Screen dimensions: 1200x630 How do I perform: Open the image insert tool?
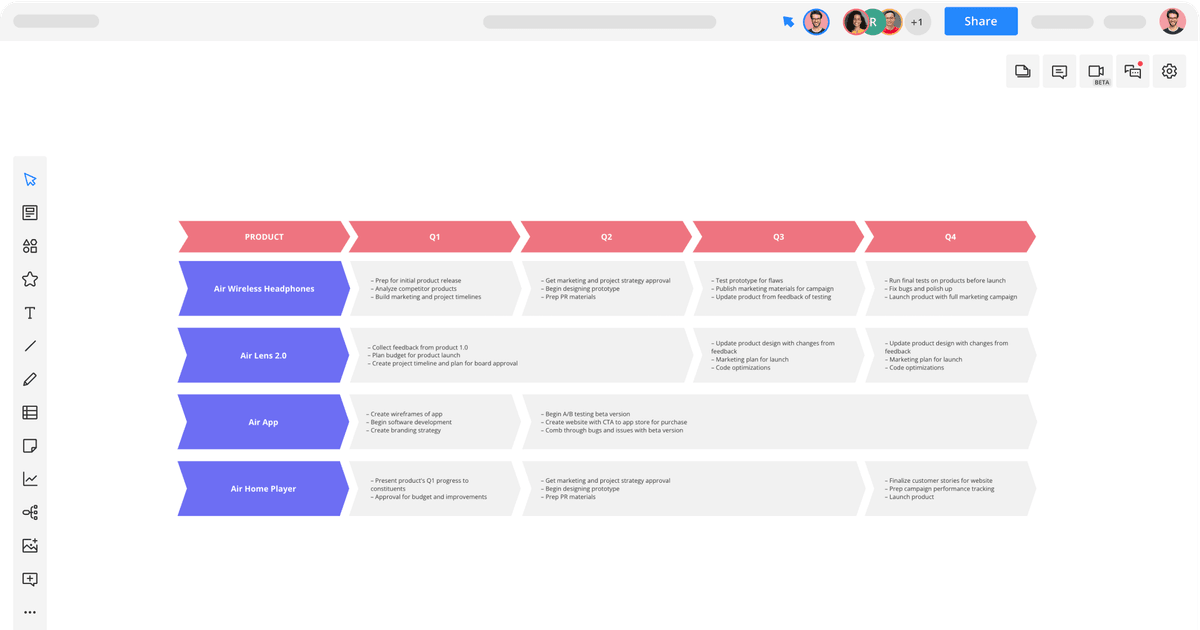(30, 545)
